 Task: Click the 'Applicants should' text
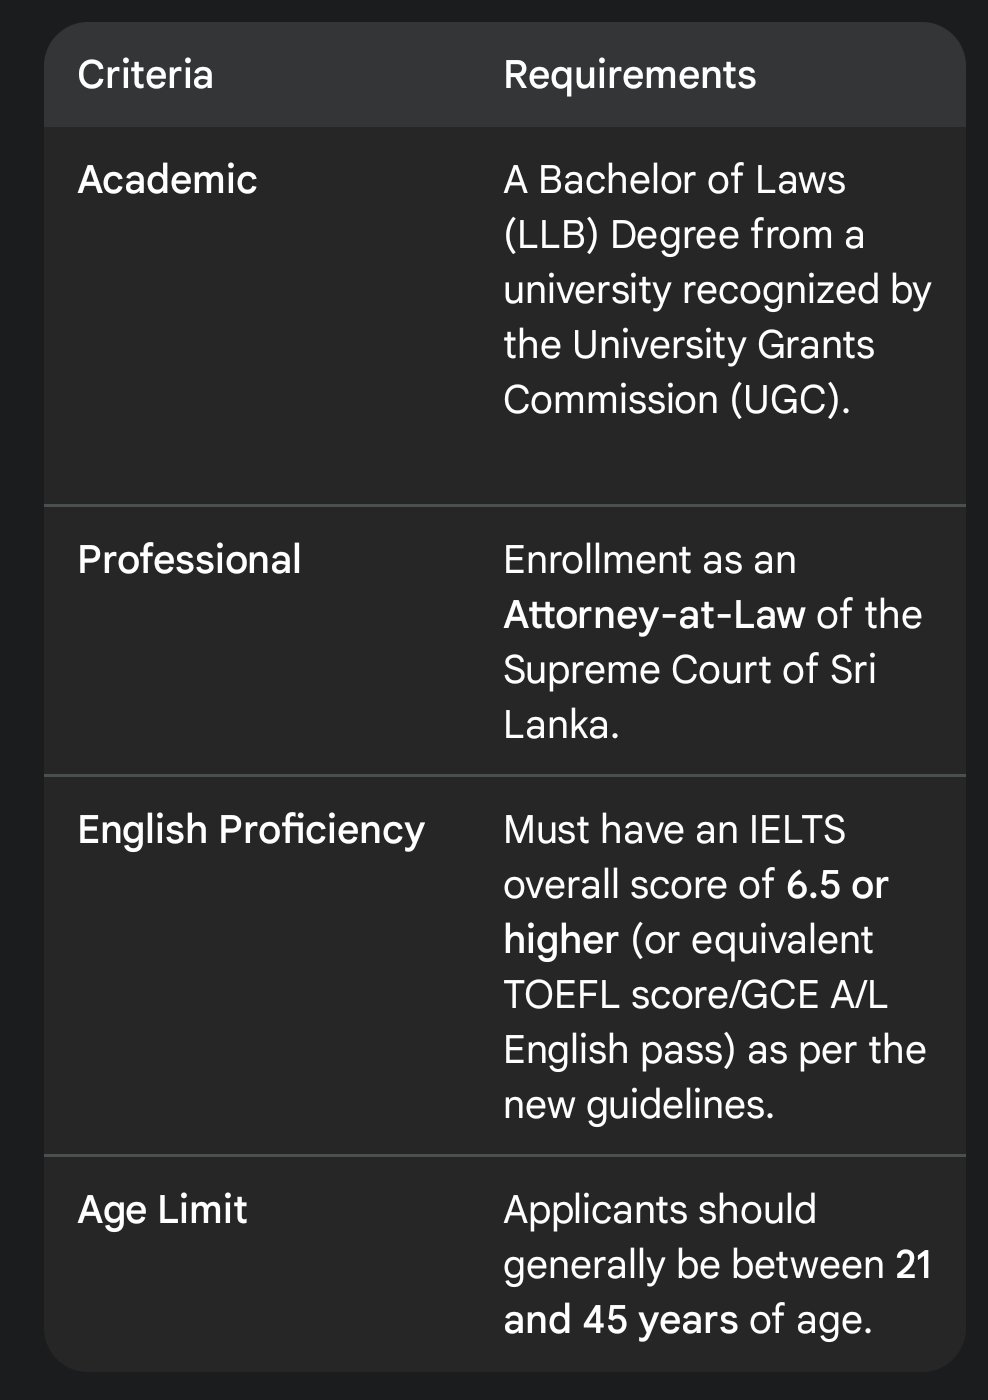click(x=659, y=1210)
